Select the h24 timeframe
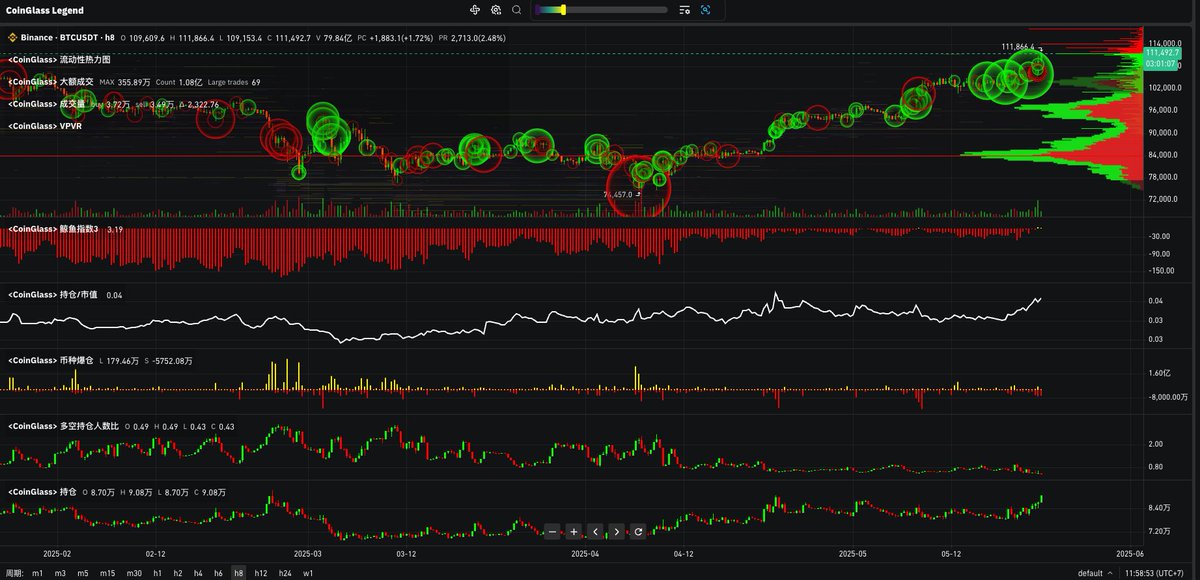 point(285,573)
